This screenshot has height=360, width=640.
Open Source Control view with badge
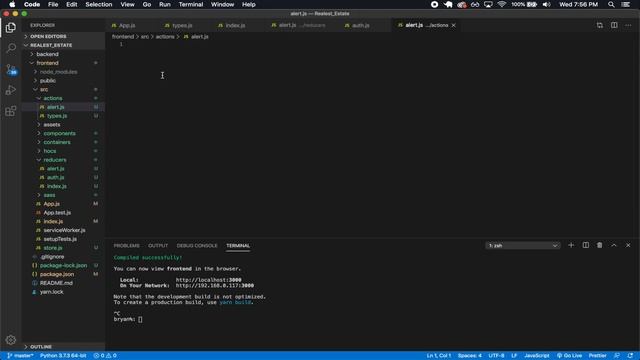point(11,69)
